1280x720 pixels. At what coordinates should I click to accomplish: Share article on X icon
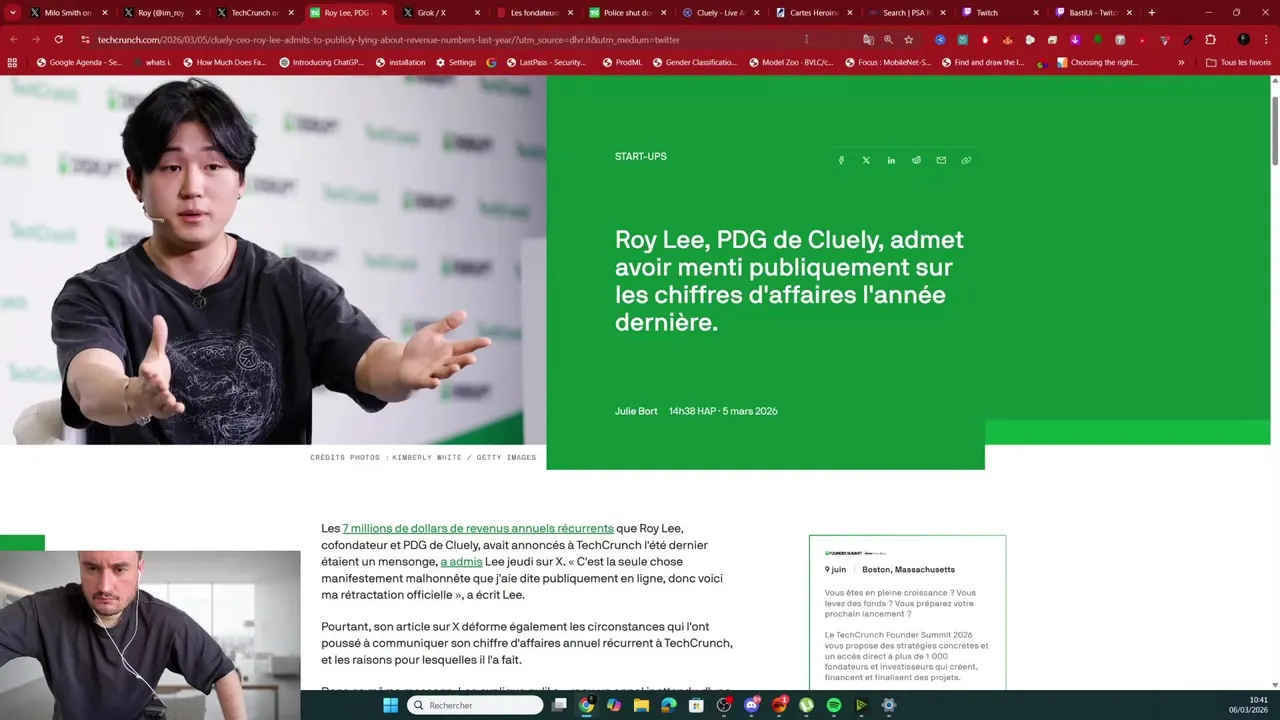[x=866, y=160]
